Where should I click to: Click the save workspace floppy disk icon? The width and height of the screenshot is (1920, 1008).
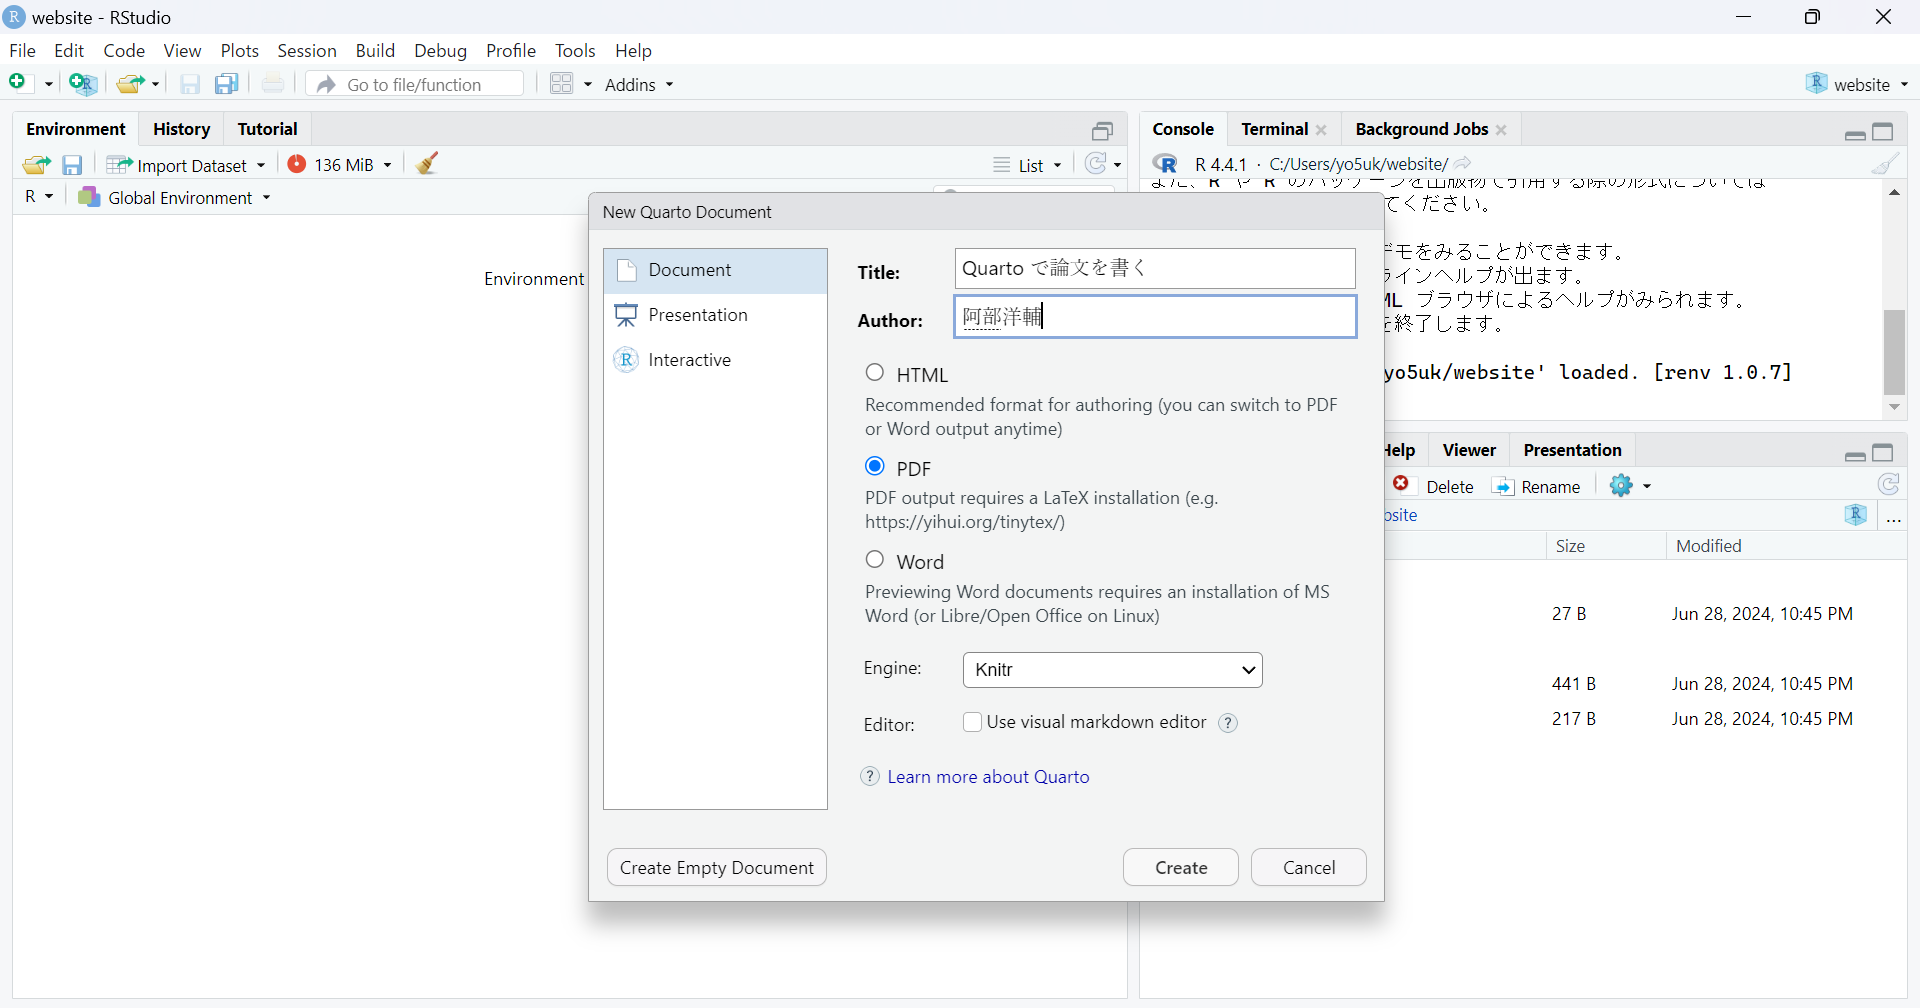72,165
